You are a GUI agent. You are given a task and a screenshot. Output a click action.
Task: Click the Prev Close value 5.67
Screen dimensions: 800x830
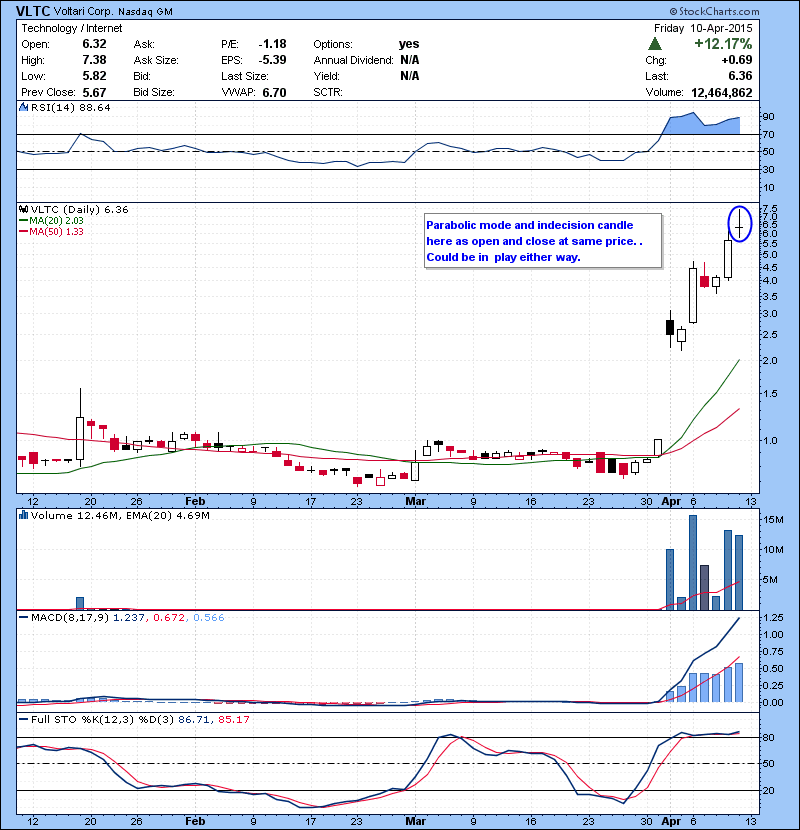(94, 92)
